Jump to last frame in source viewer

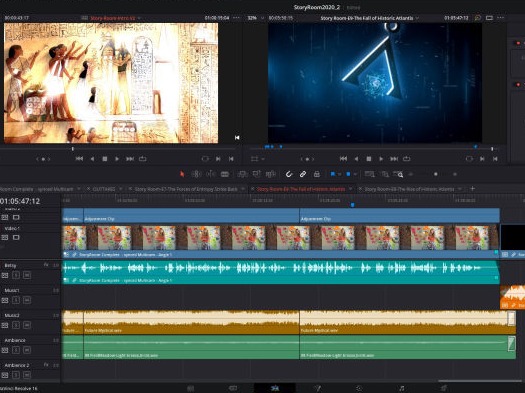point(130,159)
